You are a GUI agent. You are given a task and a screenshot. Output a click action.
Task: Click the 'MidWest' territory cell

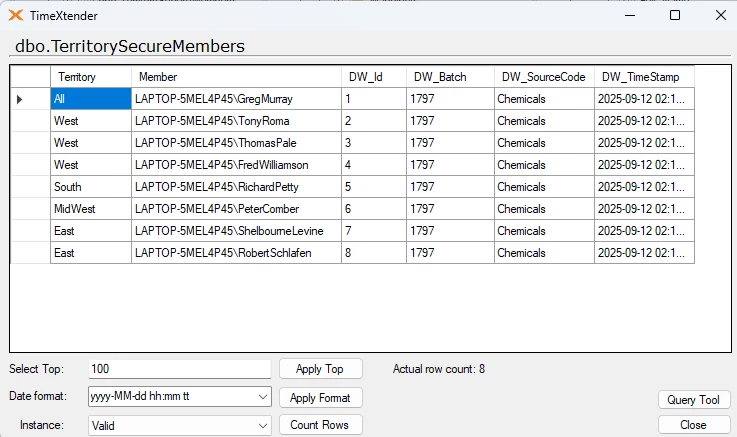pyautogui.click(x=91, y=209)
